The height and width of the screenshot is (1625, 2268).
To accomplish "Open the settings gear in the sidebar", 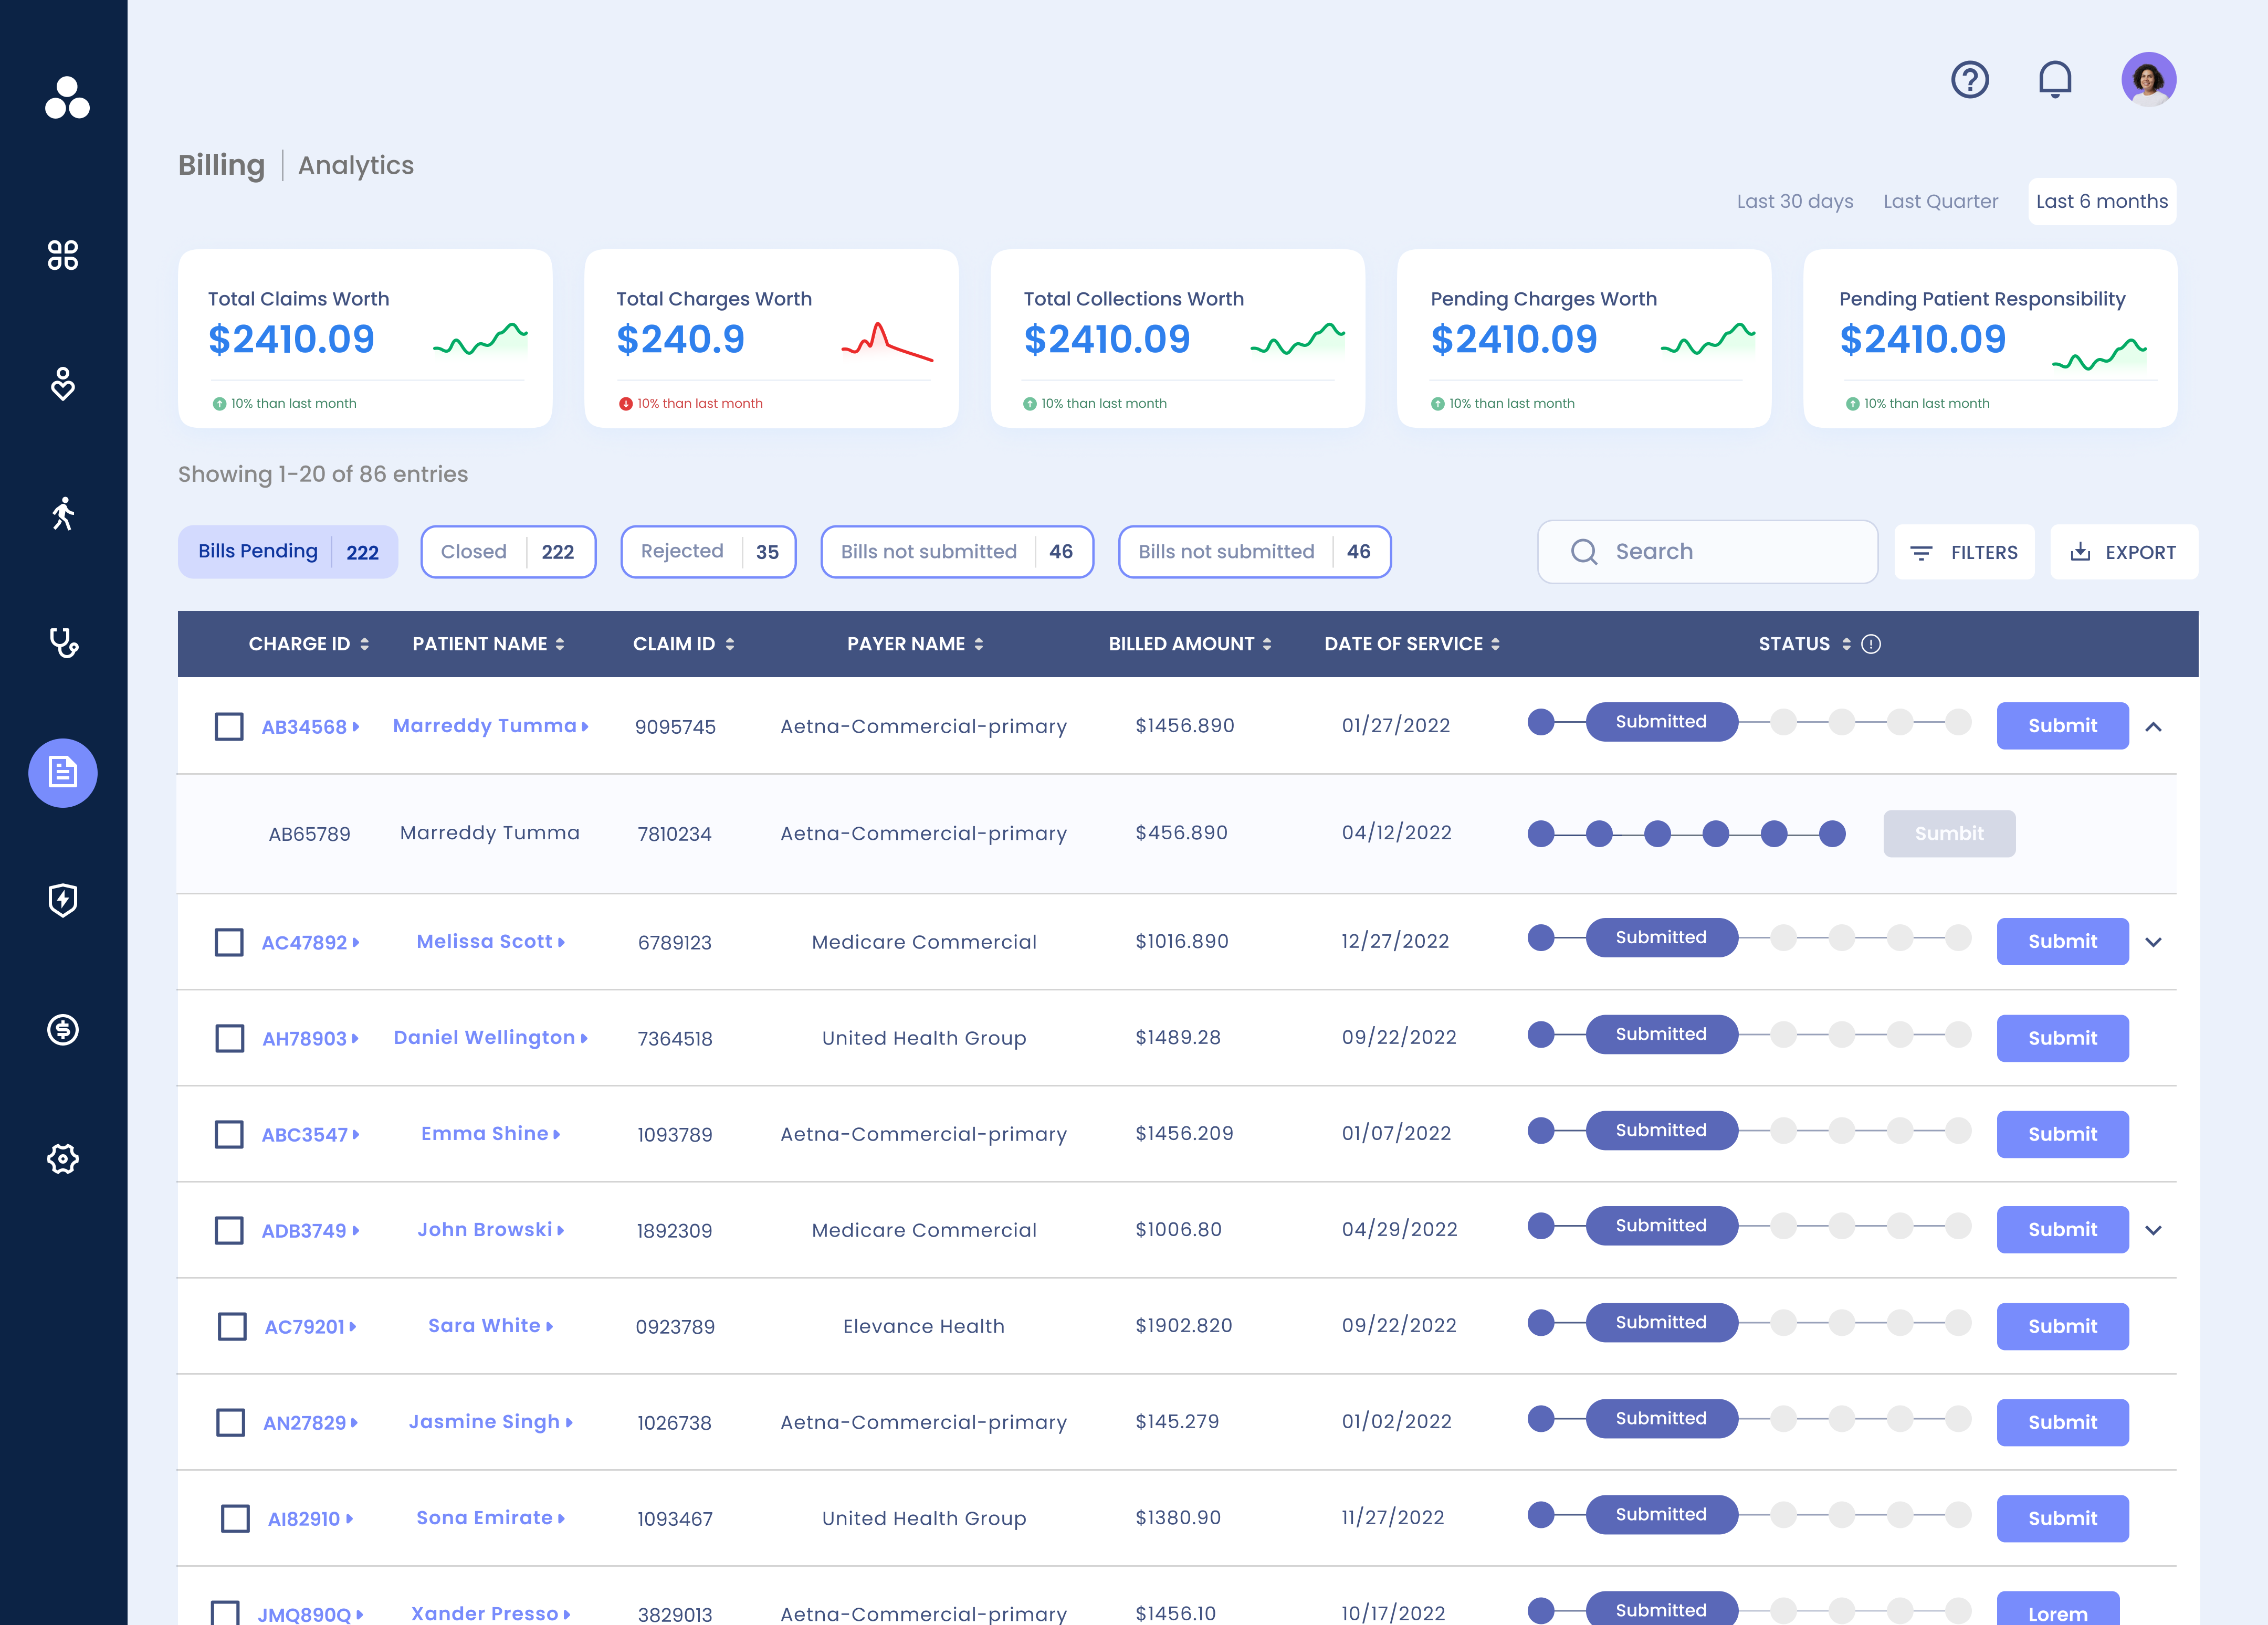I will coord(62,1159).
